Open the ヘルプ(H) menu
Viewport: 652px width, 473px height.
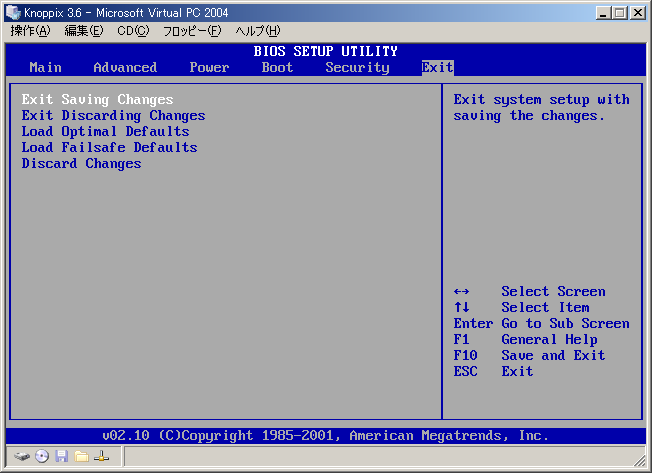coord(257,31)
